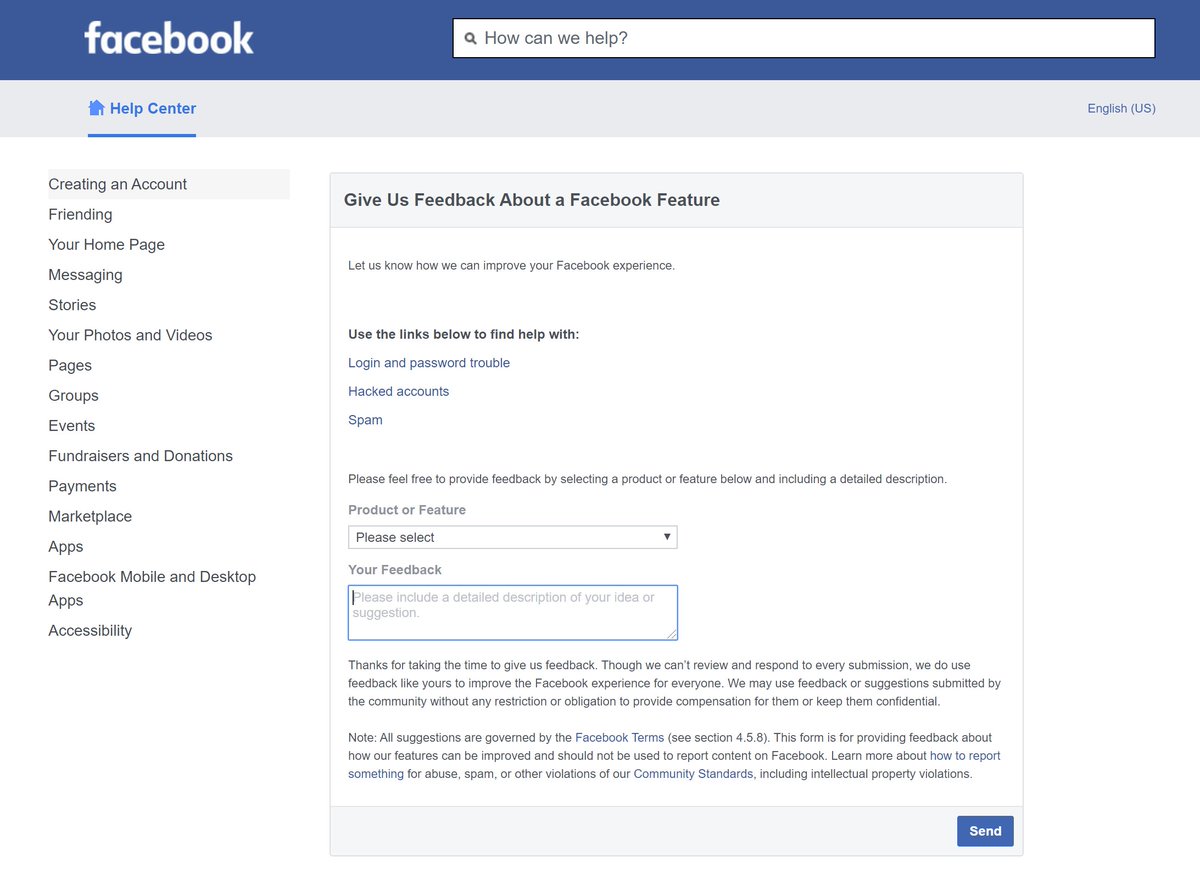
Task: Select the Pages help topic
Action: (70, 365)
